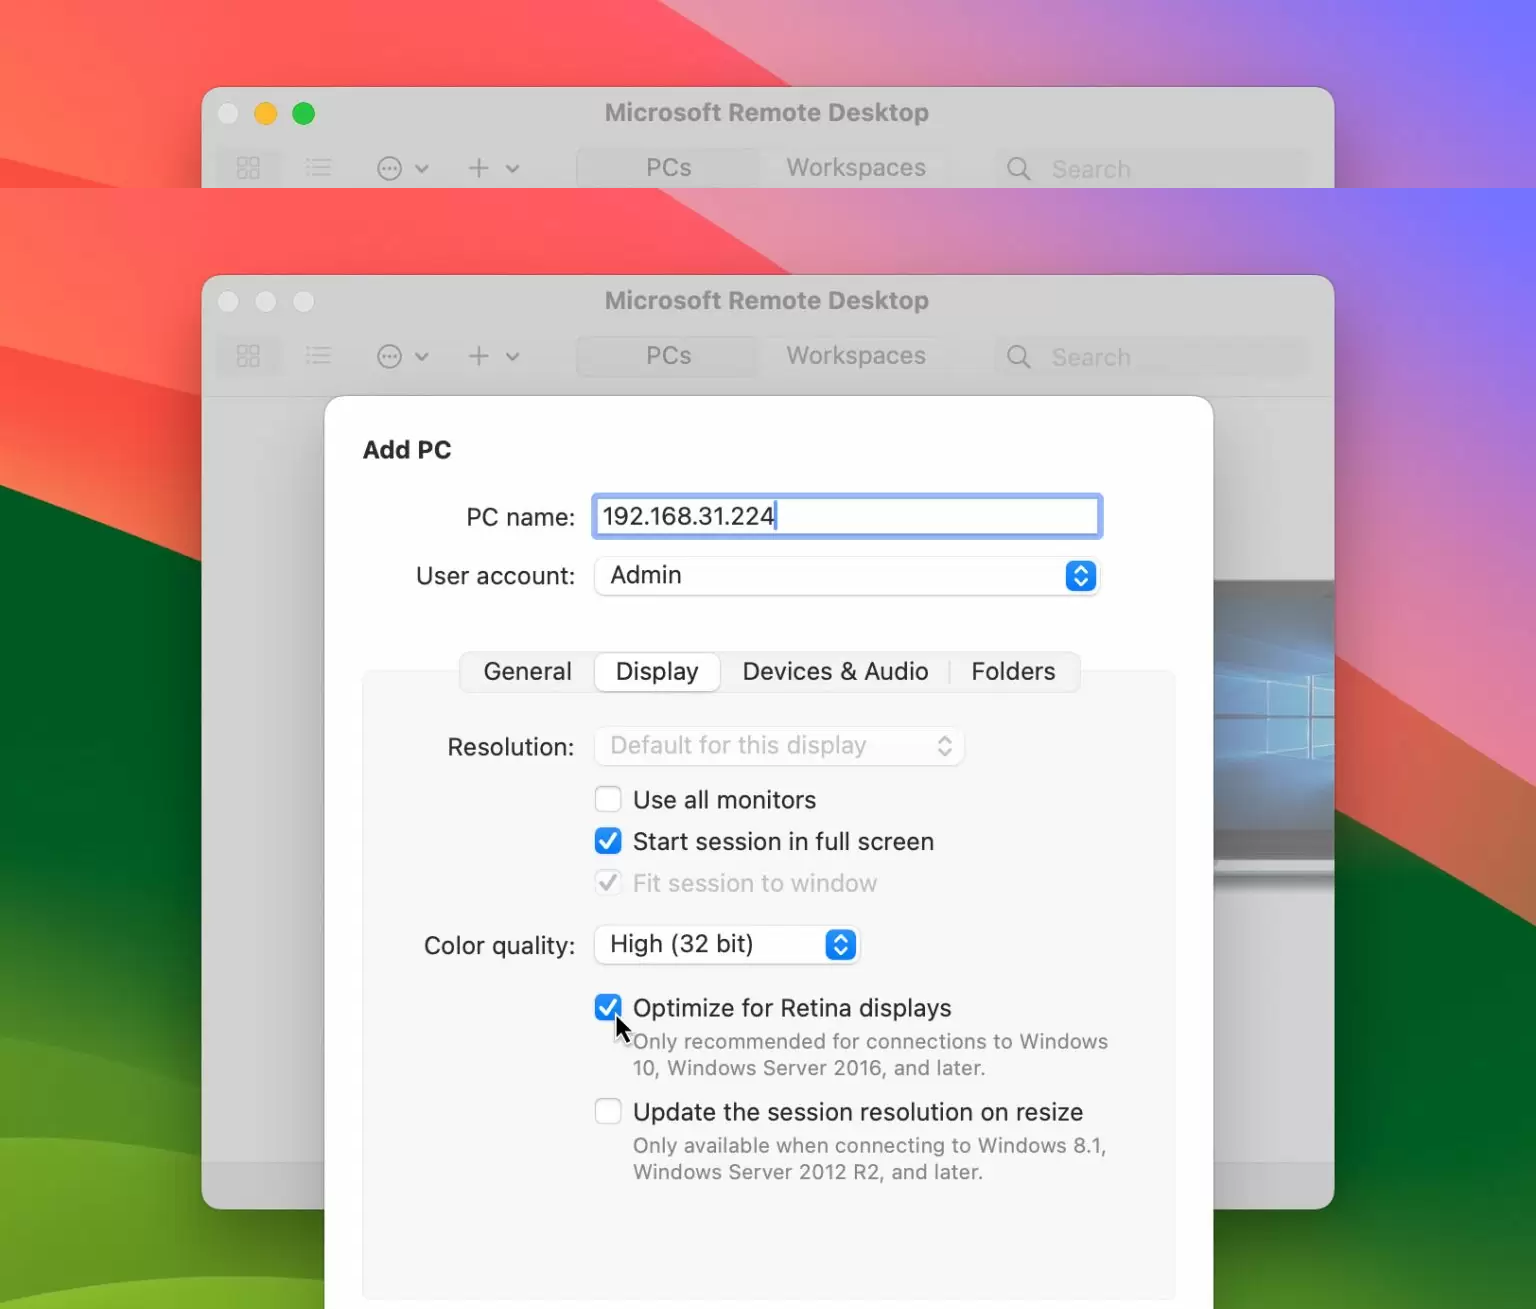1536x1309 pixels.
Task: Expand chevron next to ellipsis in upper window
Action: pos(422,169)
